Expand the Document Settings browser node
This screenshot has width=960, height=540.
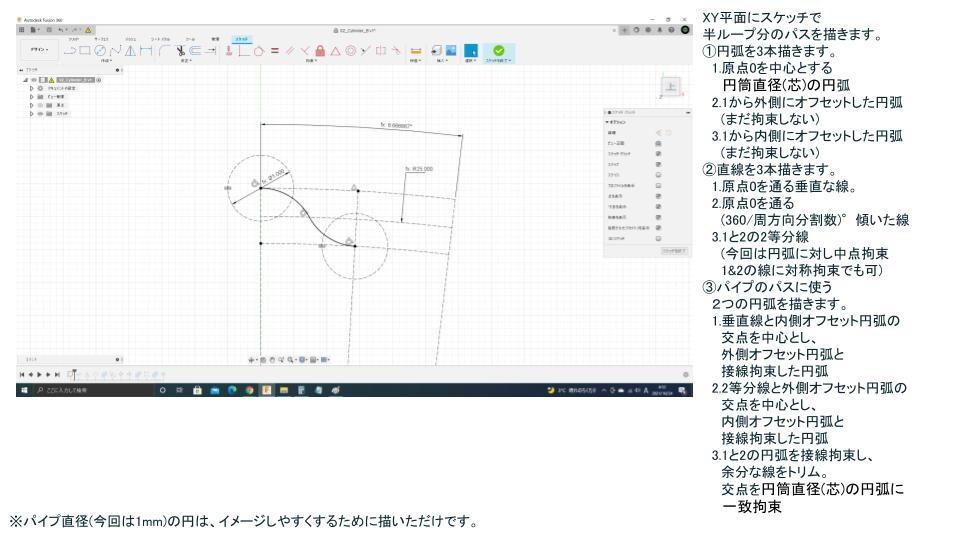29,88
